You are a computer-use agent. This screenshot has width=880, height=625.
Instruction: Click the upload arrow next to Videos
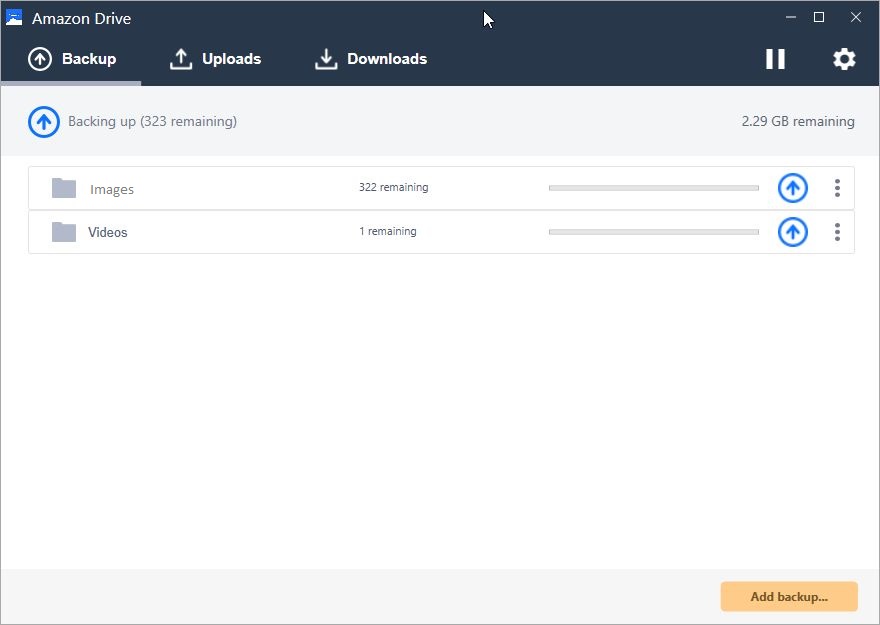coord(792,231)
